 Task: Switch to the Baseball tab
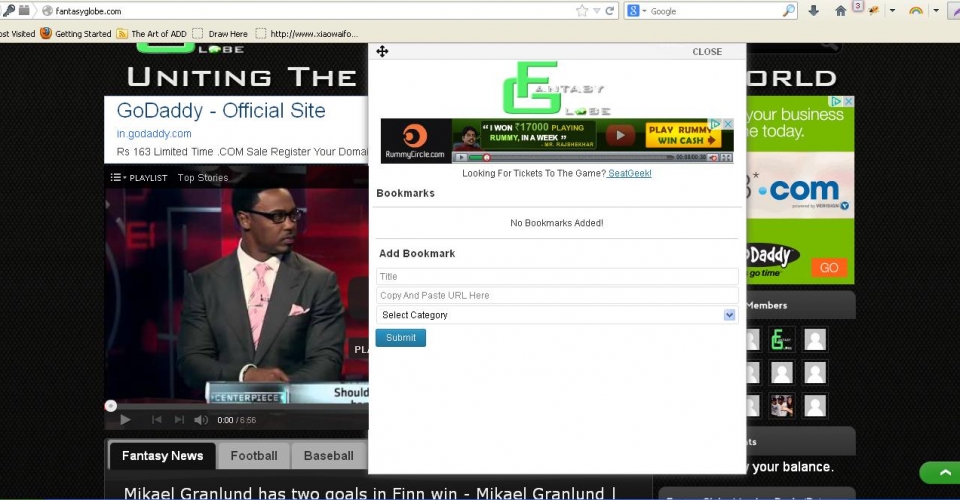[x=329, y=456]
